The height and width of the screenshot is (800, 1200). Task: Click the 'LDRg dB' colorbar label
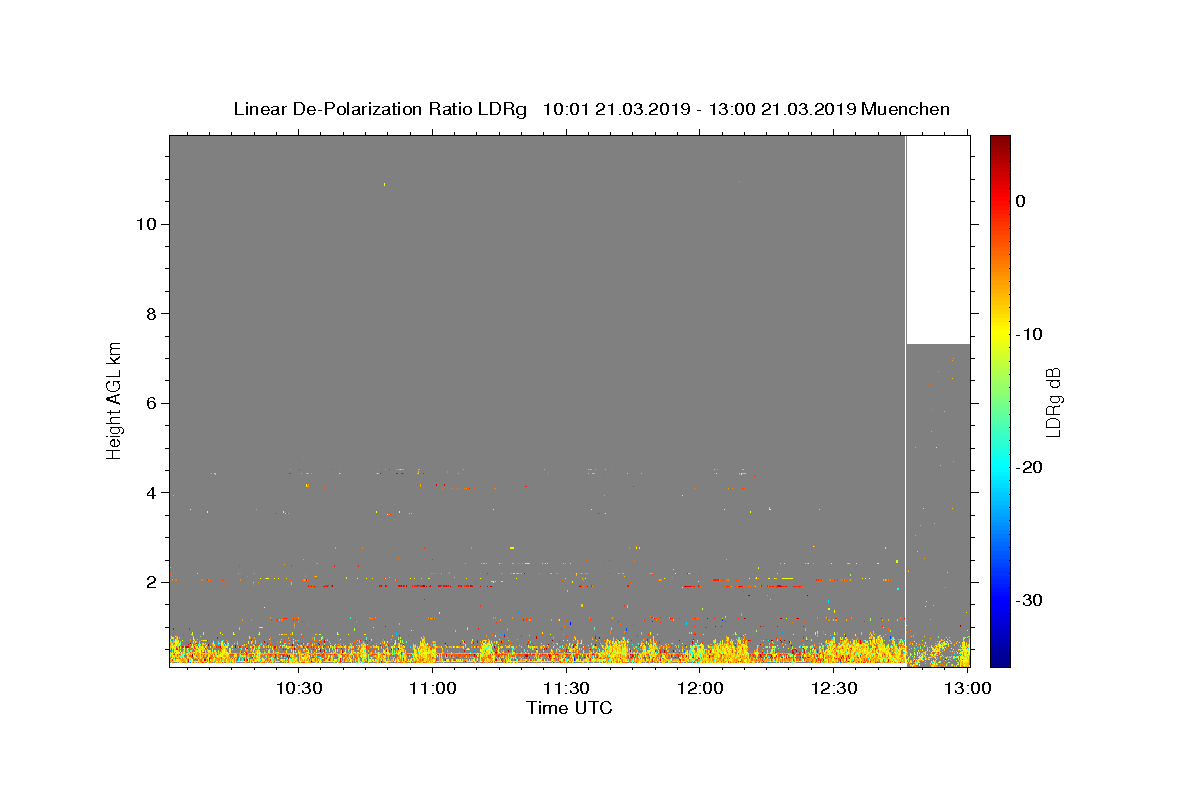pos(1052,402)
